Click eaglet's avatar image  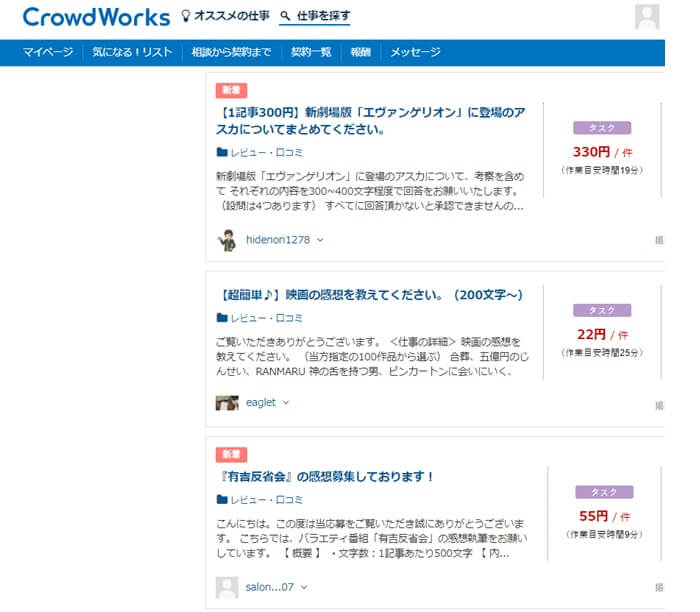tap(227, 402)
